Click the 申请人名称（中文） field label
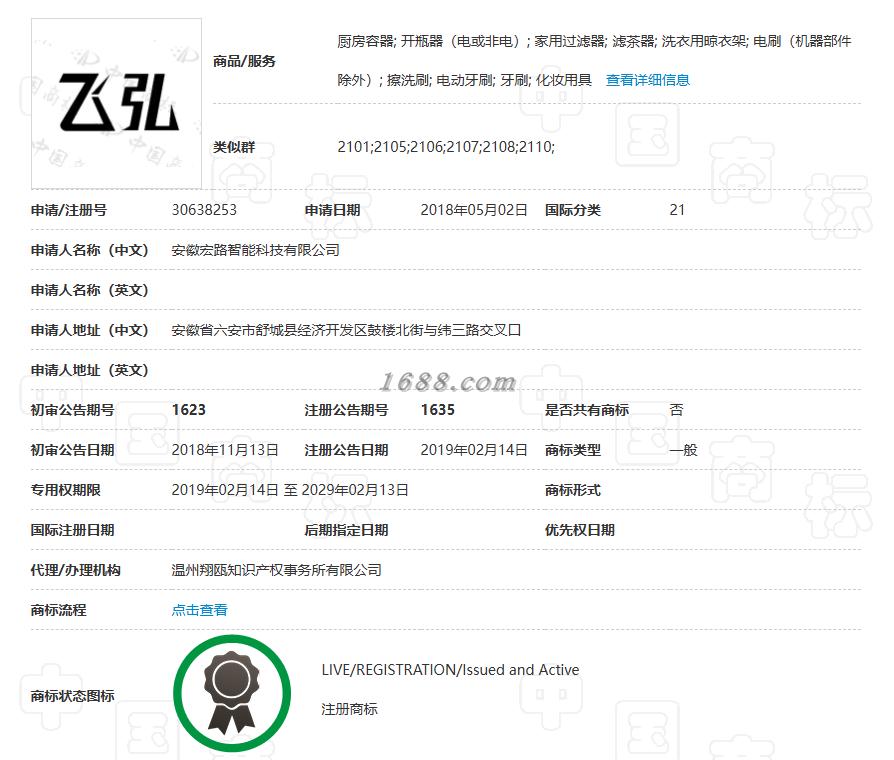The height and width of the screenshot is (760, 894). click(90, 250)
